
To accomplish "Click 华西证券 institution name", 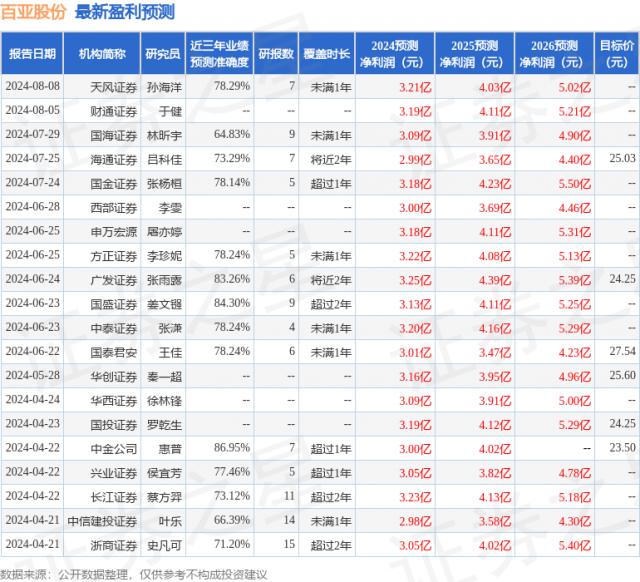I will (113, 400).
